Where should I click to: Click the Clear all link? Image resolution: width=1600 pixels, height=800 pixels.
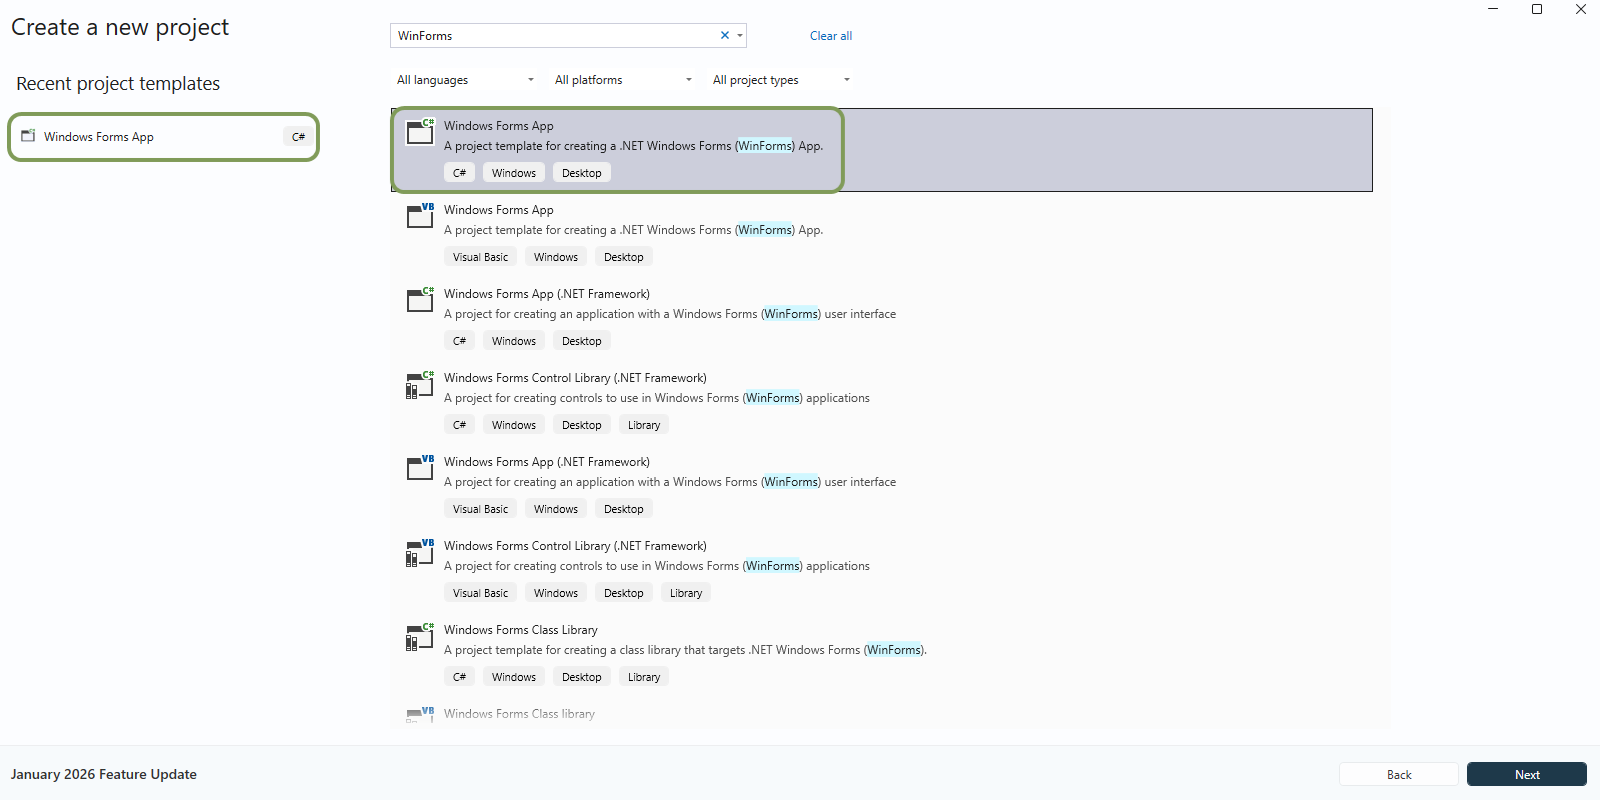(831, 36)
